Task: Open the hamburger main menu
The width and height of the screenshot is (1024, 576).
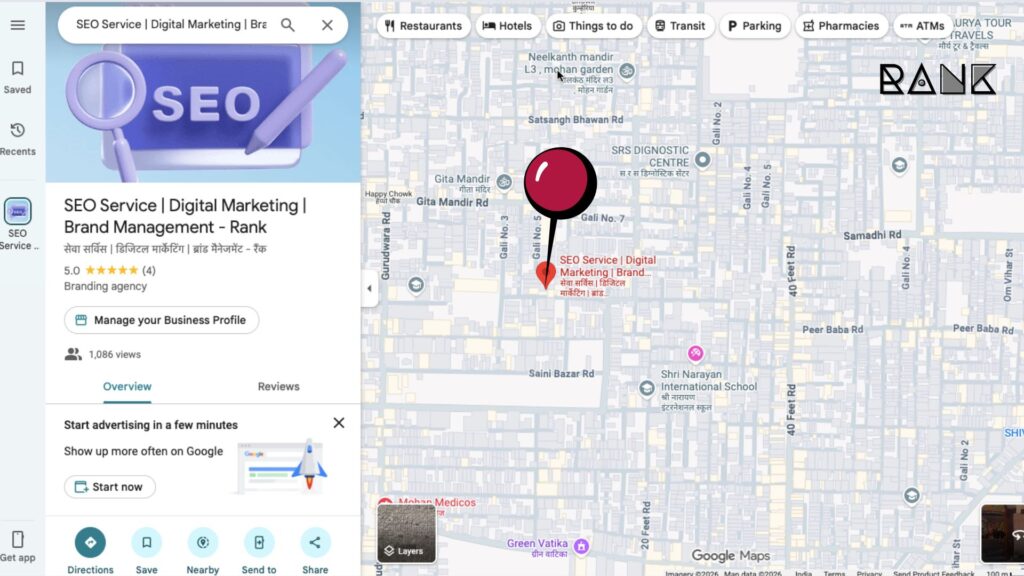Action: pyautogui.click(x=18, y=25)
